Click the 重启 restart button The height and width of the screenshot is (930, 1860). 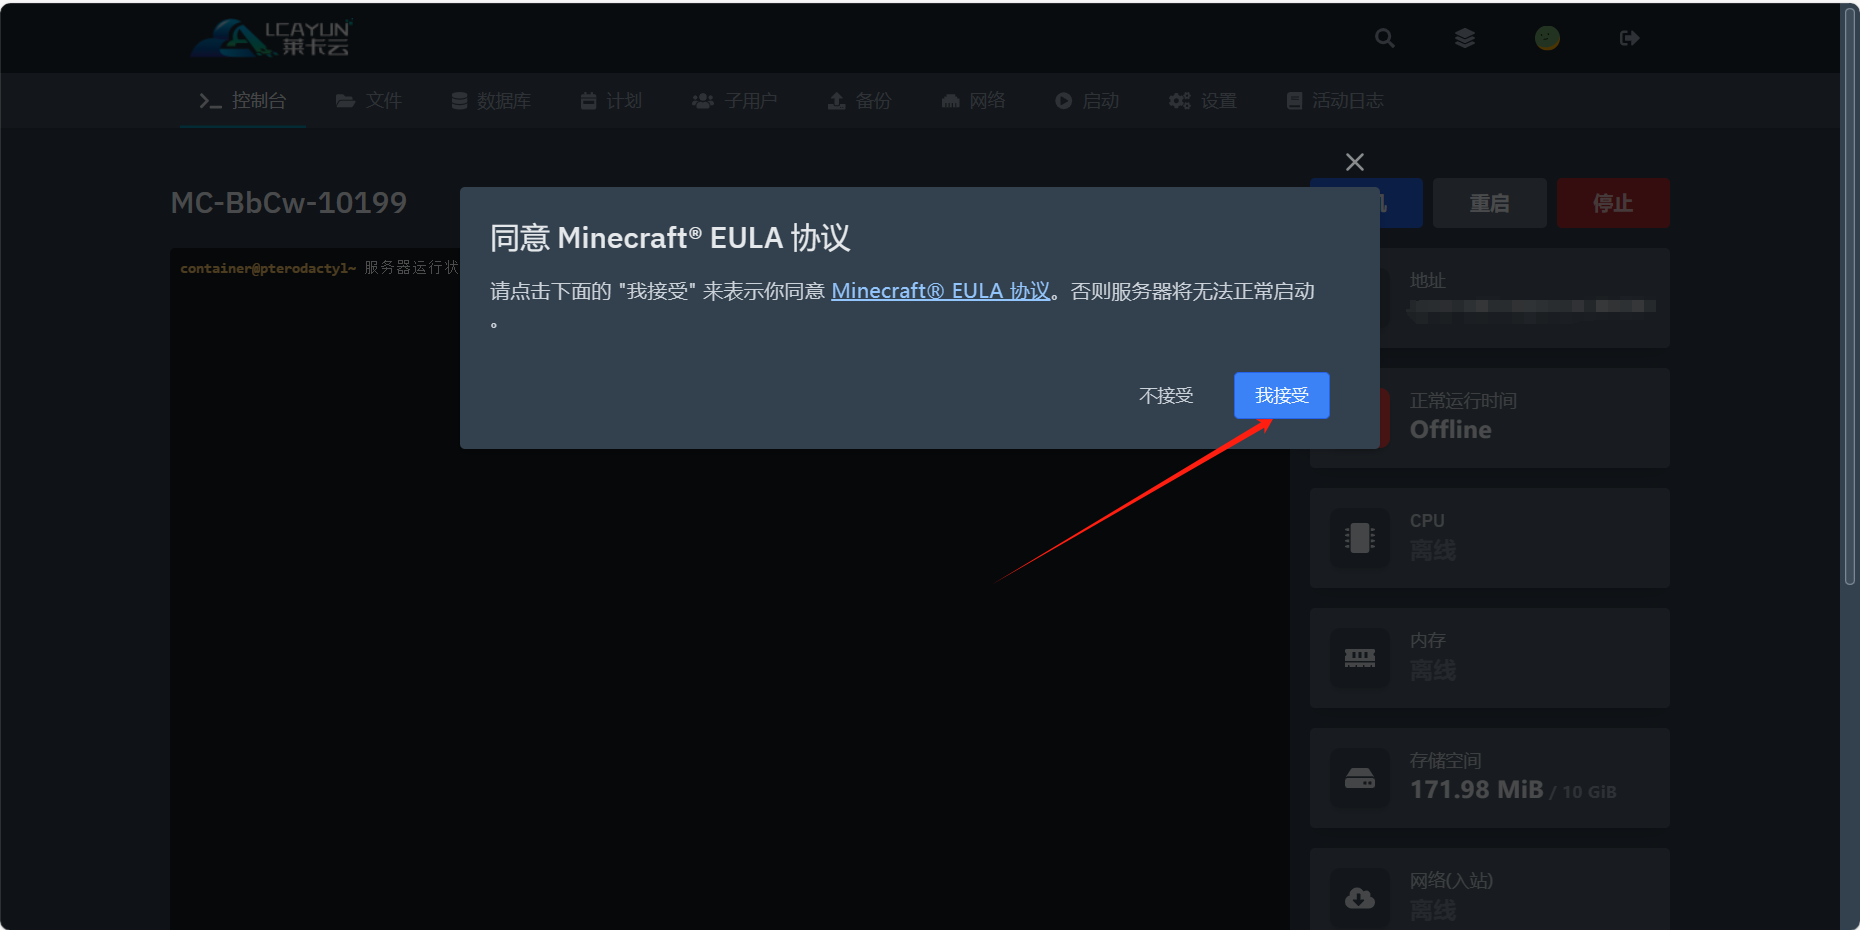(x=1489, y=203)
